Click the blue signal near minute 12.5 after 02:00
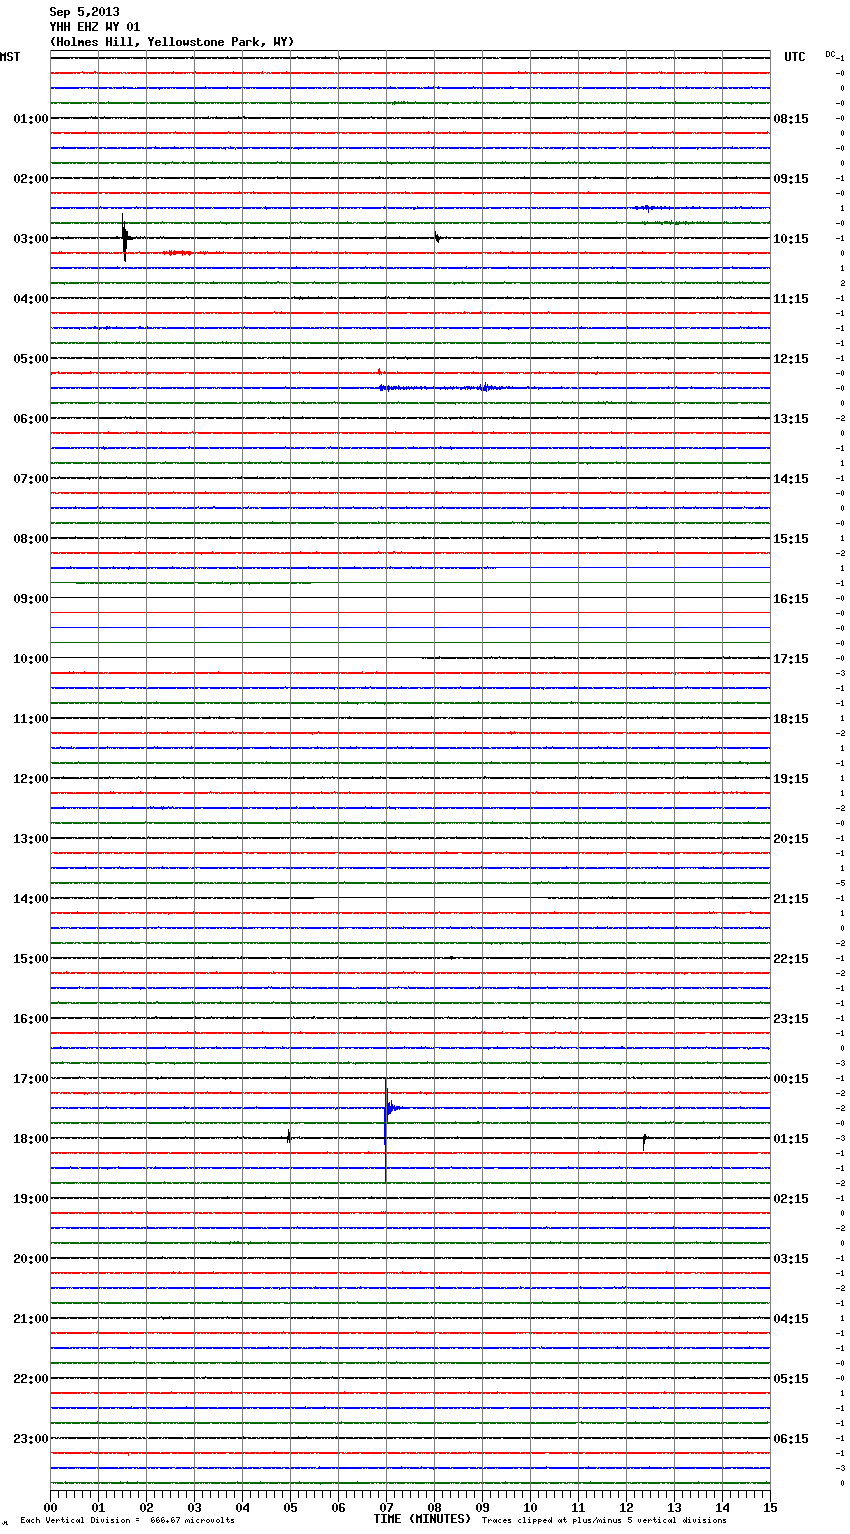 [650, 208]
